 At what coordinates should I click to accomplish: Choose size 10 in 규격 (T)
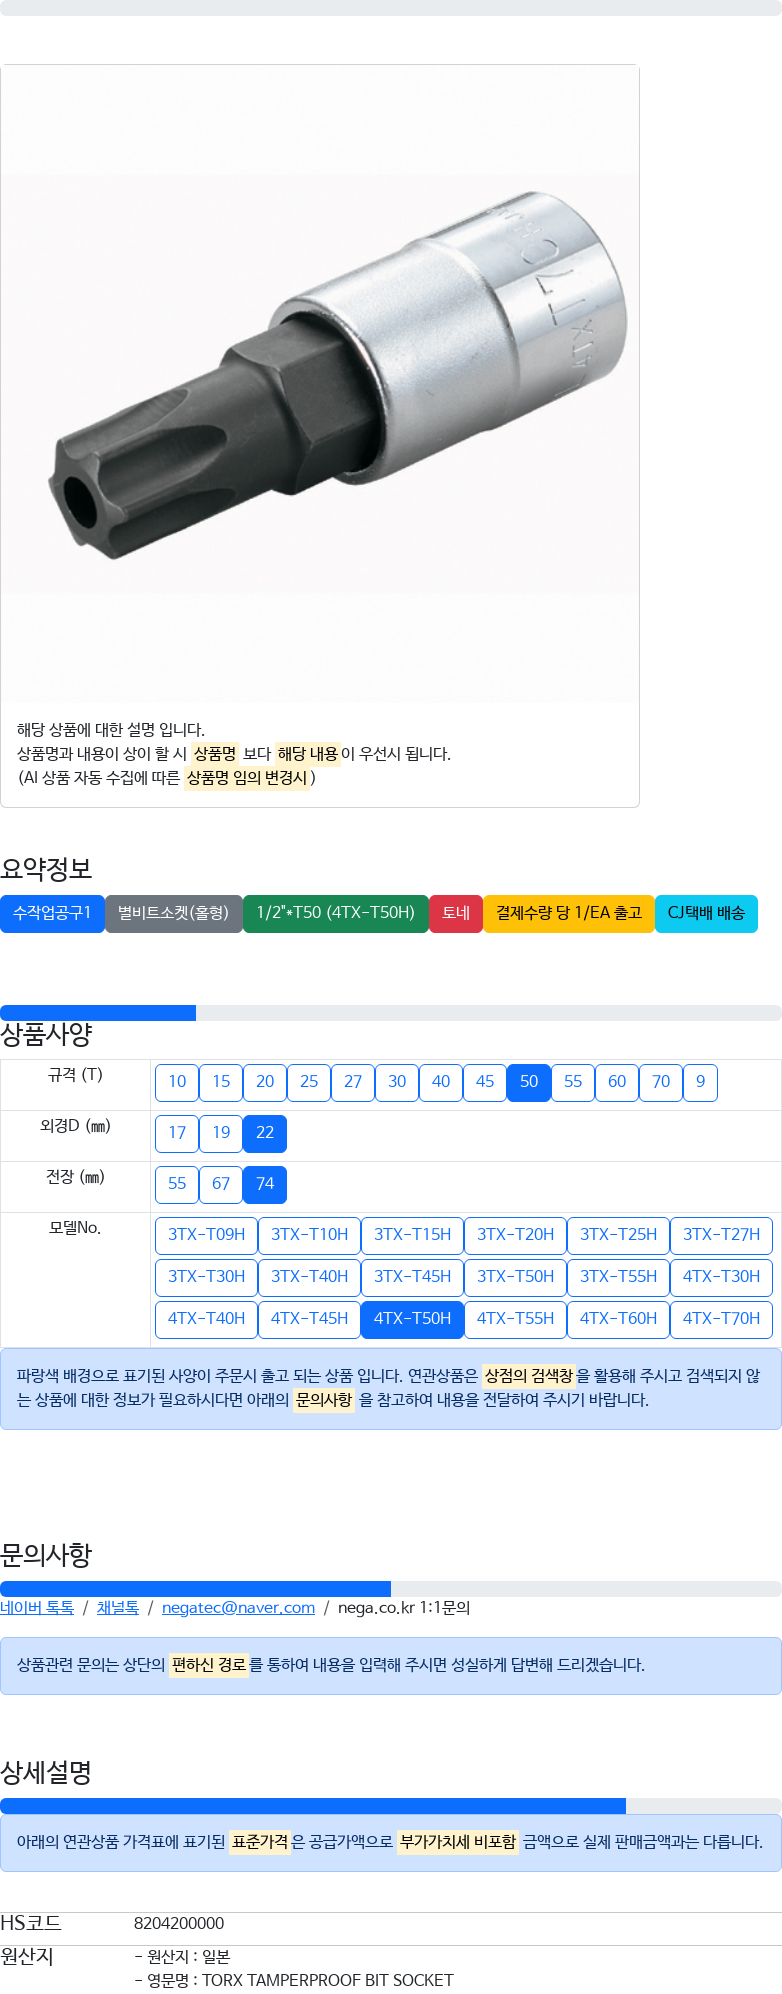click(177, 1082)
